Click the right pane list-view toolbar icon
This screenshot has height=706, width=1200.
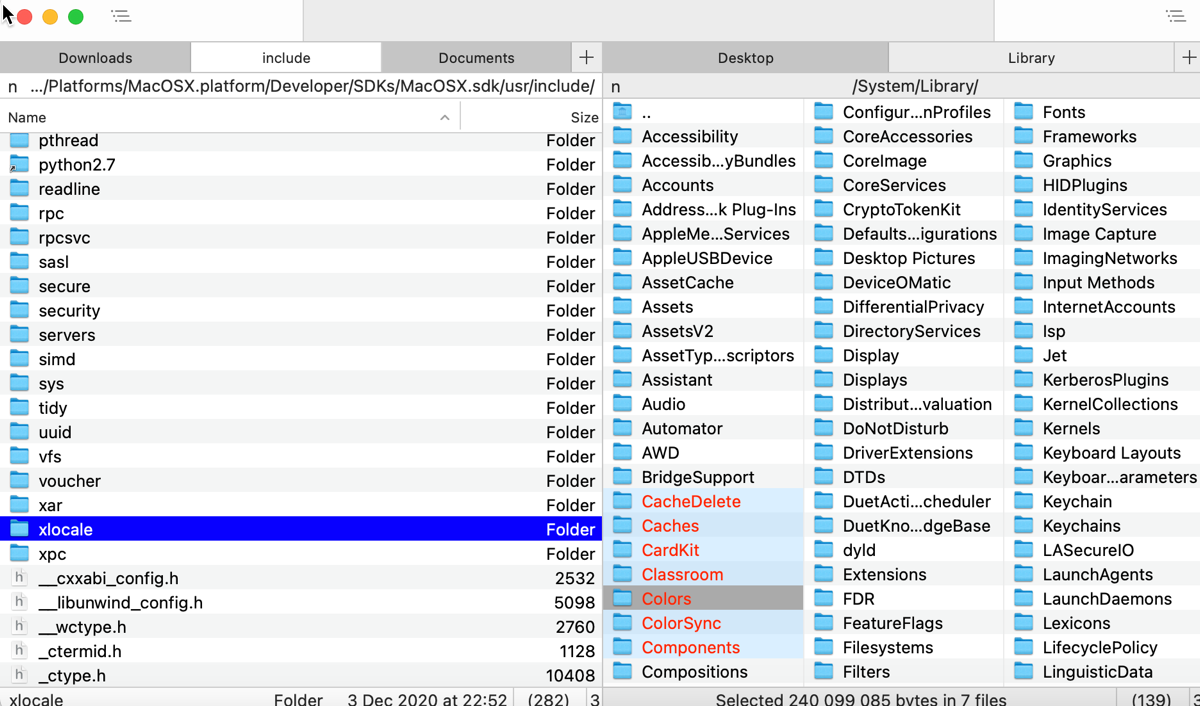(x=1176, y=16)
